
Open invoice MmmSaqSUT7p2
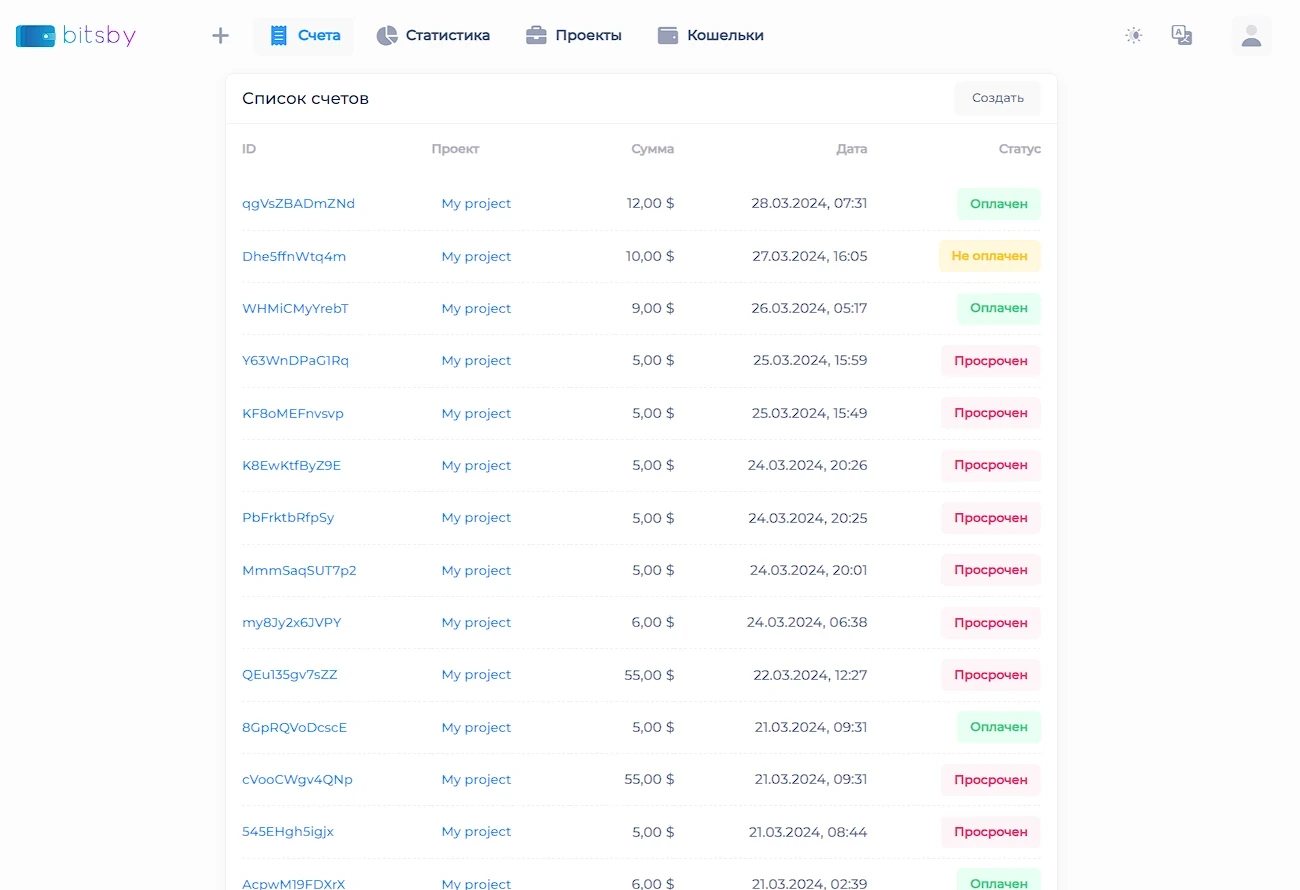tap(299, 570)
